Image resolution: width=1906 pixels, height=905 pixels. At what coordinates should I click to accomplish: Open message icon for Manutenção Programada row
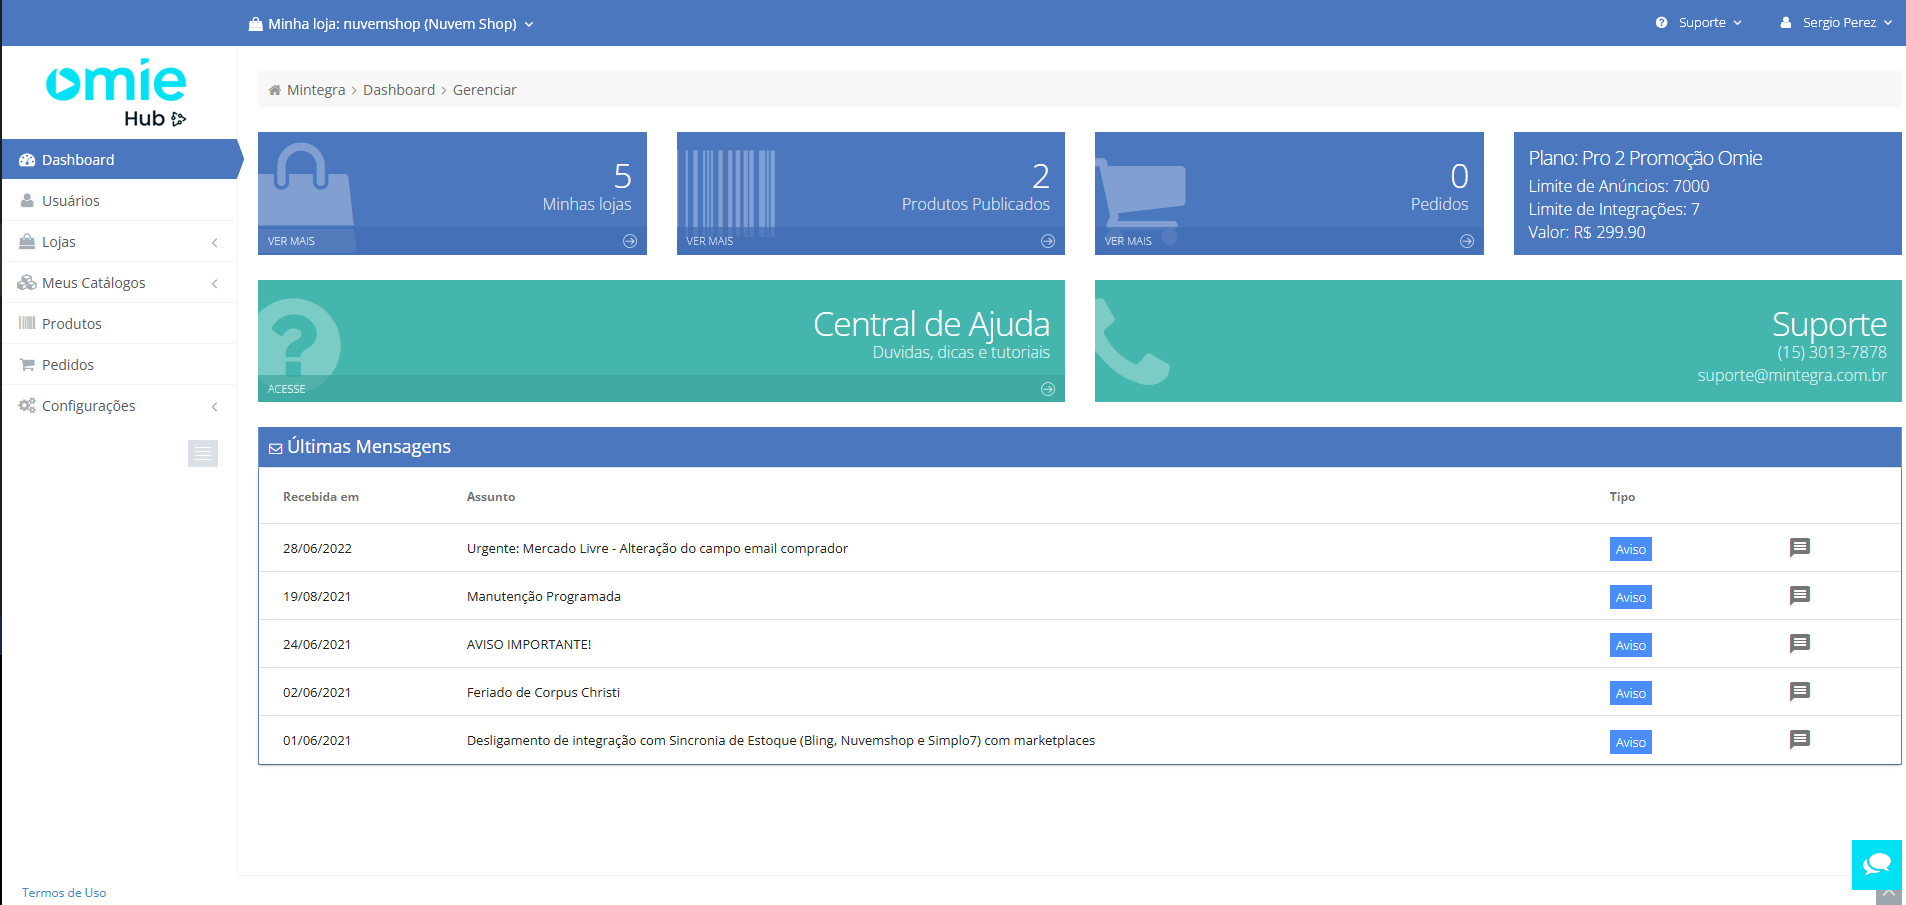[1799, 596]
